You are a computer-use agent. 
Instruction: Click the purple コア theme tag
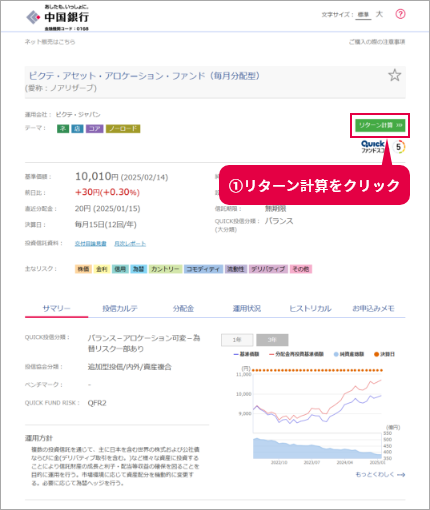[95, 129]
